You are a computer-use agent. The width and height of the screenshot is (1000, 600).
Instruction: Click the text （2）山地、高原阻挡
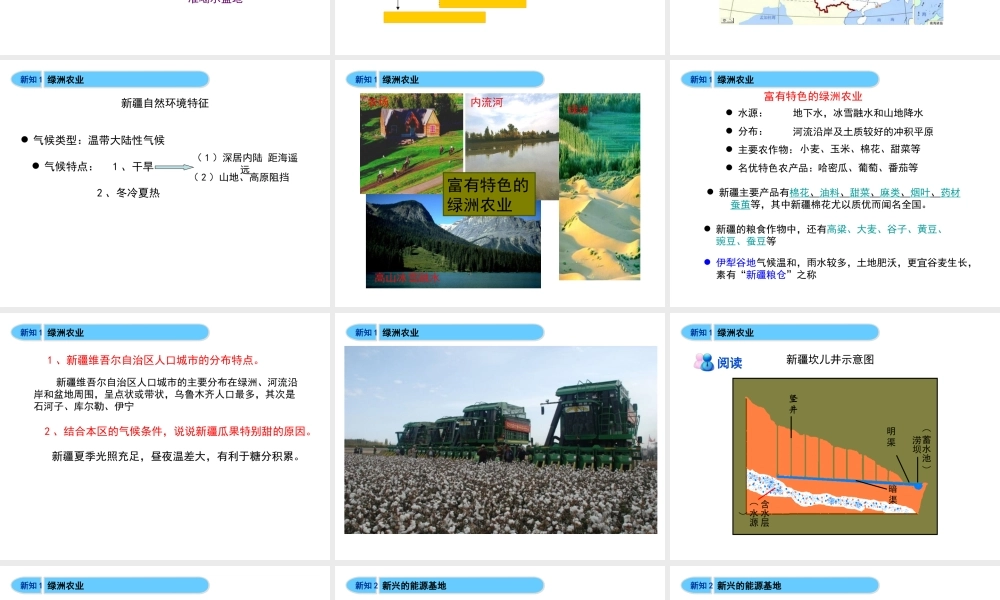point(241,177)
